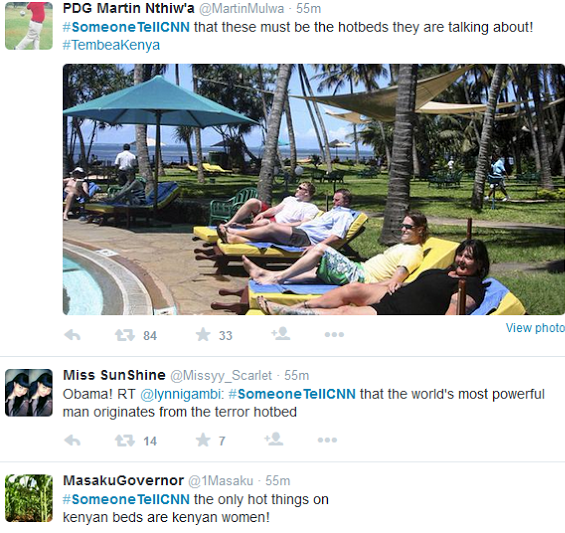The width and height of the screenshot is (565, 533).
Task: Open more options on the photo tweet
Action: [x=334, y=335]
